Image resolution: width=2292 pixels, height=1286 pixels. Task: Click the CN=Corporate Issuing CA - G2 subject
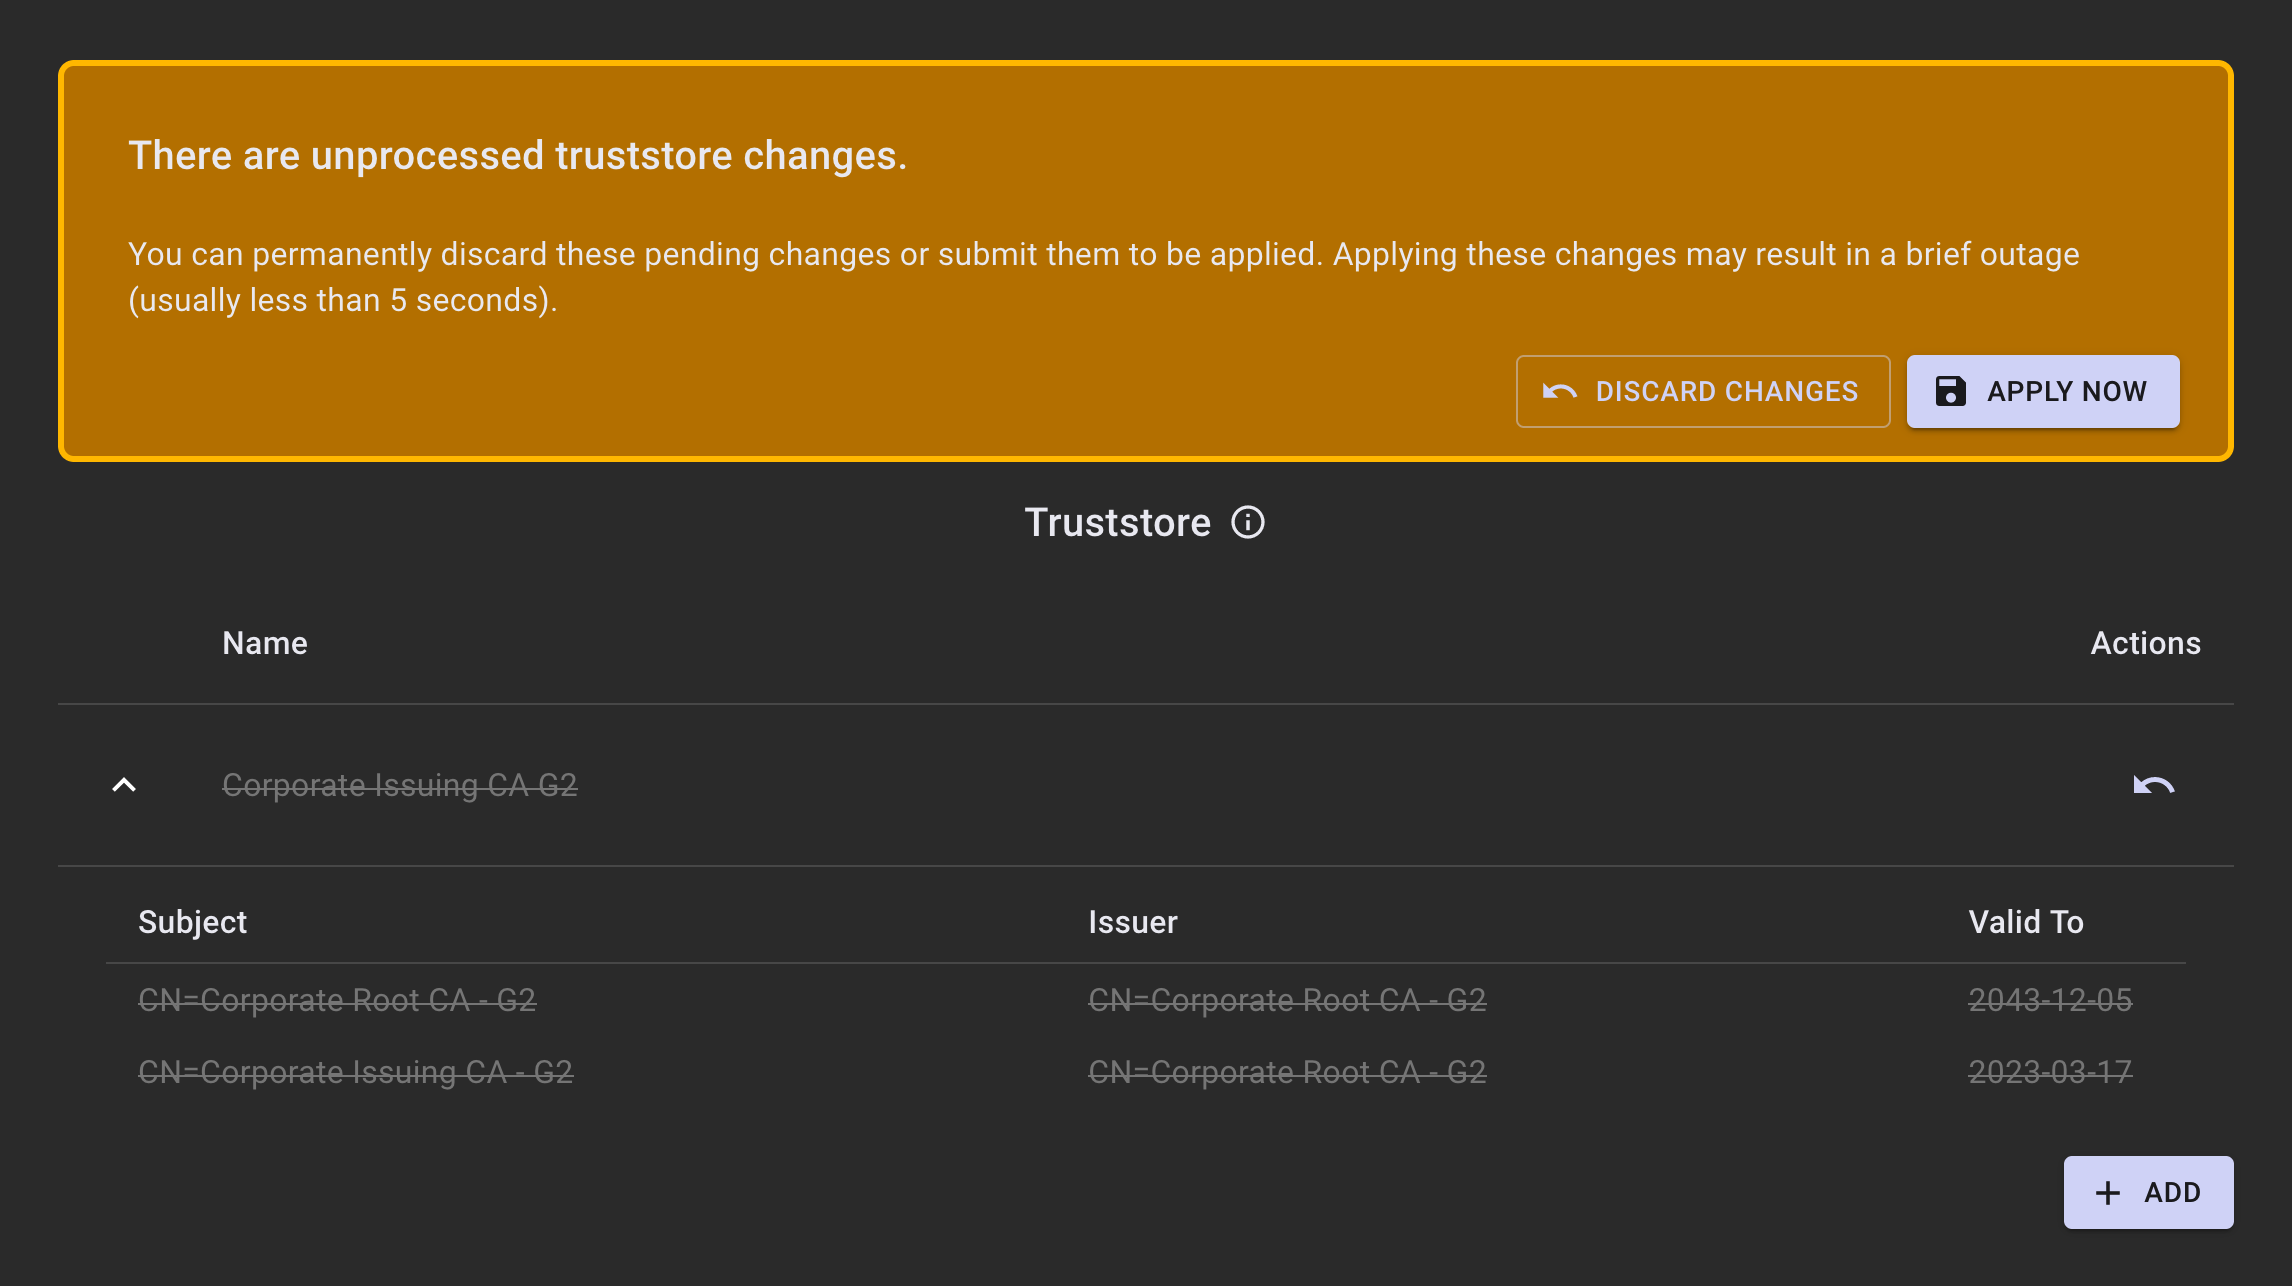coord(355,1072)
